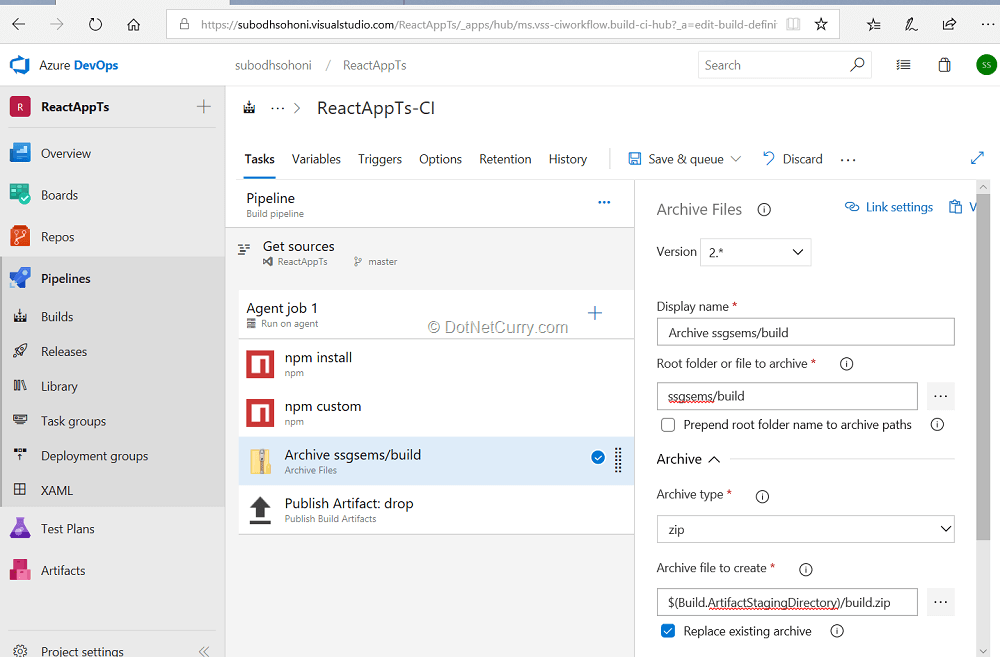Click the search magnifier icon
Viewport: 1000px width, 657px height.
pyautogui.click(x=857, y=64)
